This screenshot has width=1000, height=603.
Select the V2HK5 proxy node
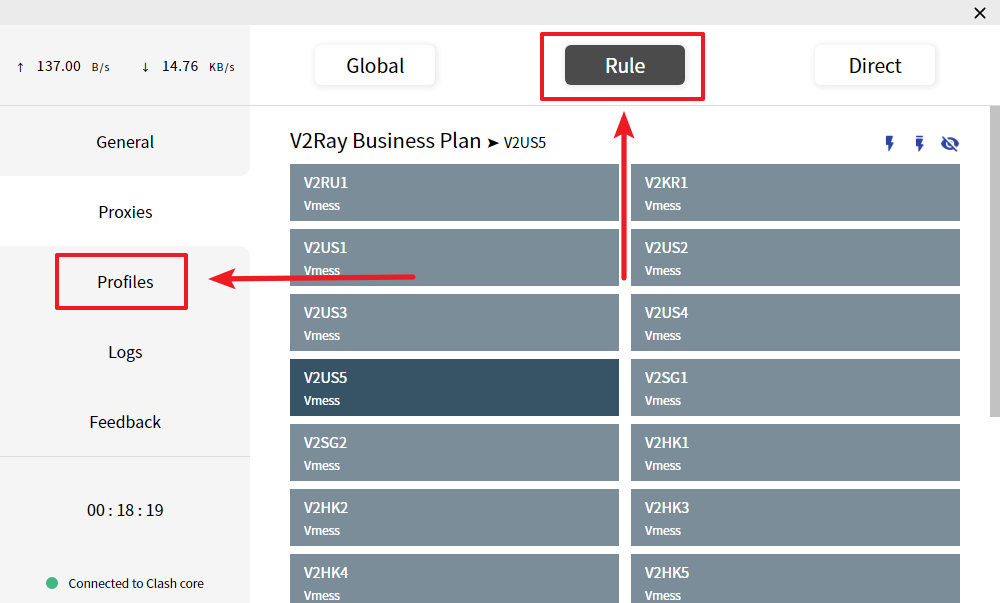[x=795, y=578]
